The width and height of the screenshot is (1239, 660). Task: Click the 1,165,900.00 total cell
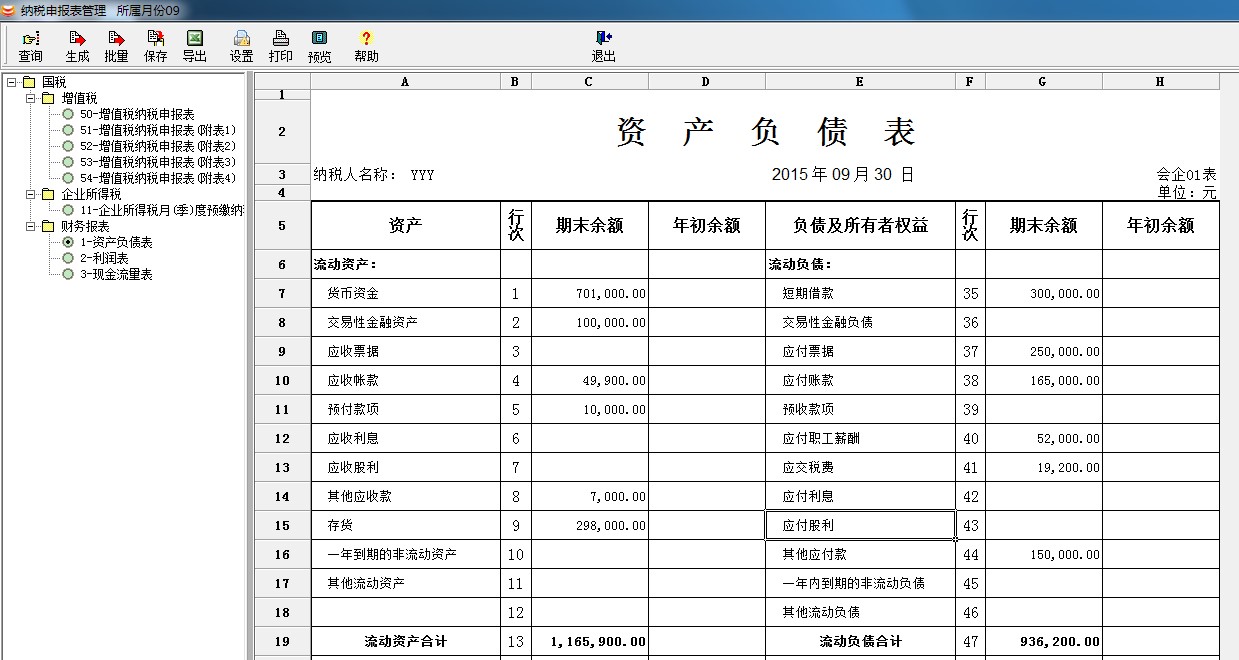point(589,641)
